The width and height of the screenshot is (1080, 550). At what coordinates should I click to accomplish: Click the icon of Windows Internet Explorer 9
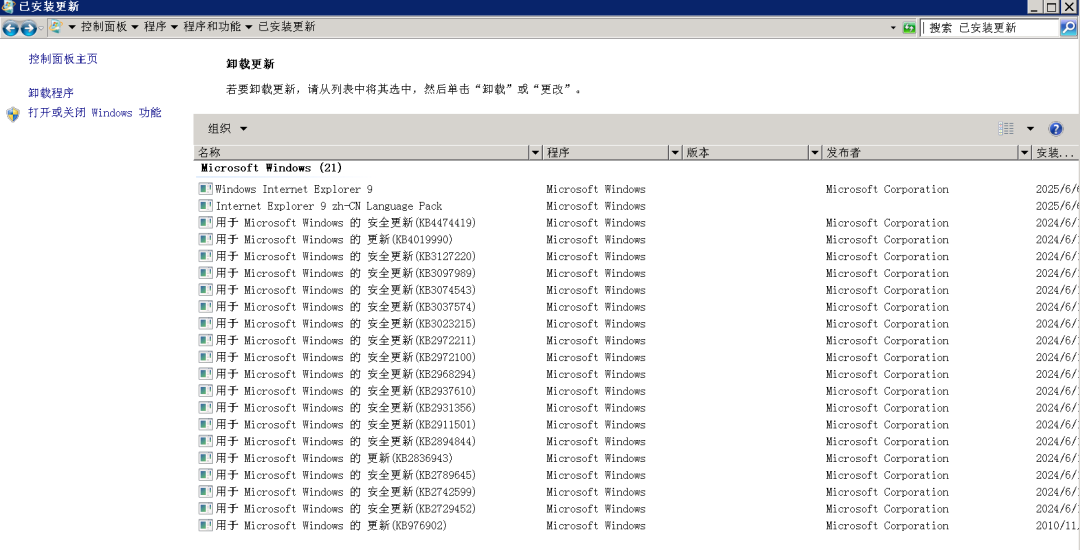(x=205, y=189)
